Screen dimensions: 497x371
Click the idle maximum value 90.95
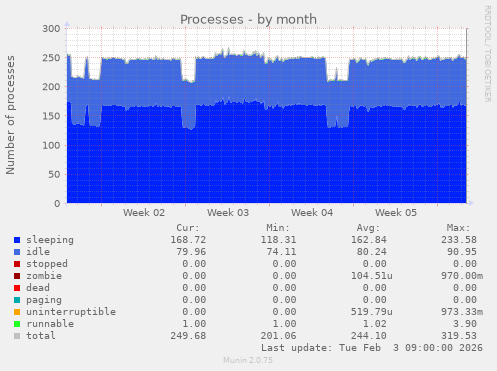click(462, 252)
